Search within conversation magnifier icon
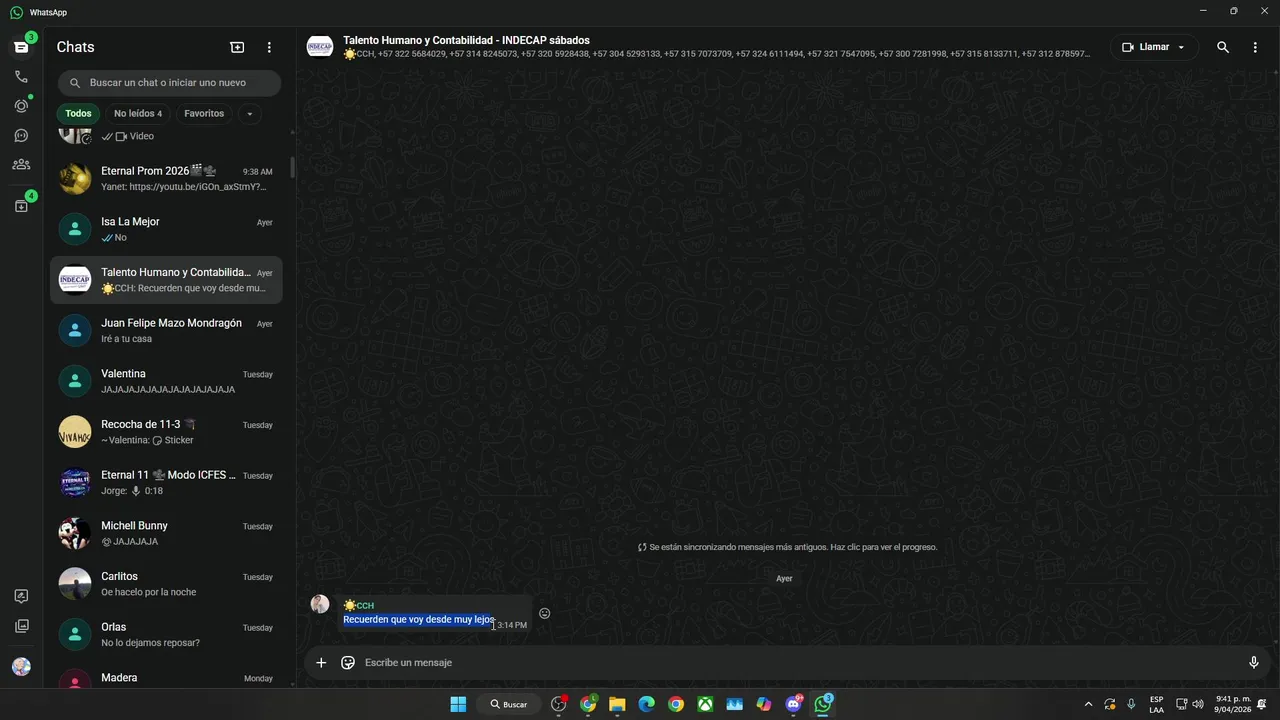This screenshot has height=720, width=1280. [x=1223, y=47]
